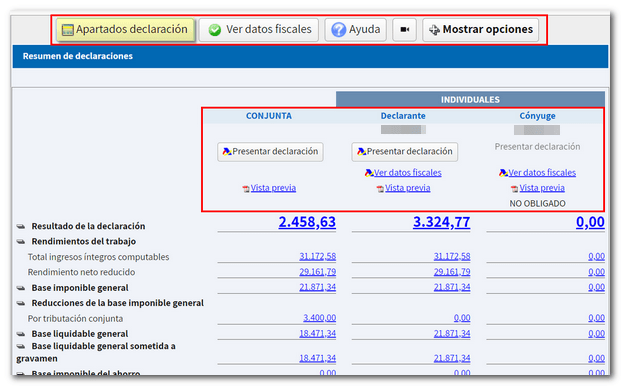The height and width of the screenshot is (386, 621).
Task: Open Conjunta result 2.458,63
Action: click(307, 222)
